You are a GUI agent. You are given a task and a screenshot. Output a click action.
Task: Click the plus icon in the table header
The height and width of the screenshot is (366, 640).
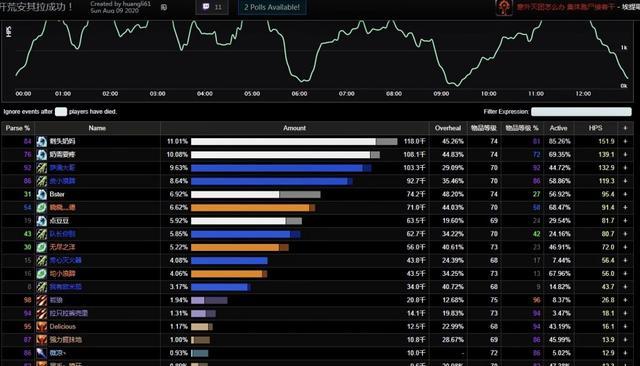625,128
